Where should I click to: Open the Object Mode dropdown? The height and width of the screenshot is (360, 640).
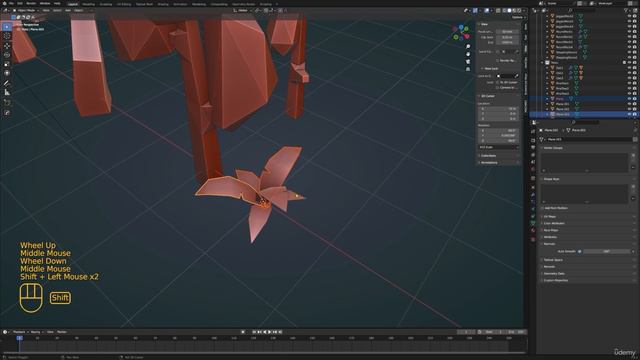coord(25,11)
